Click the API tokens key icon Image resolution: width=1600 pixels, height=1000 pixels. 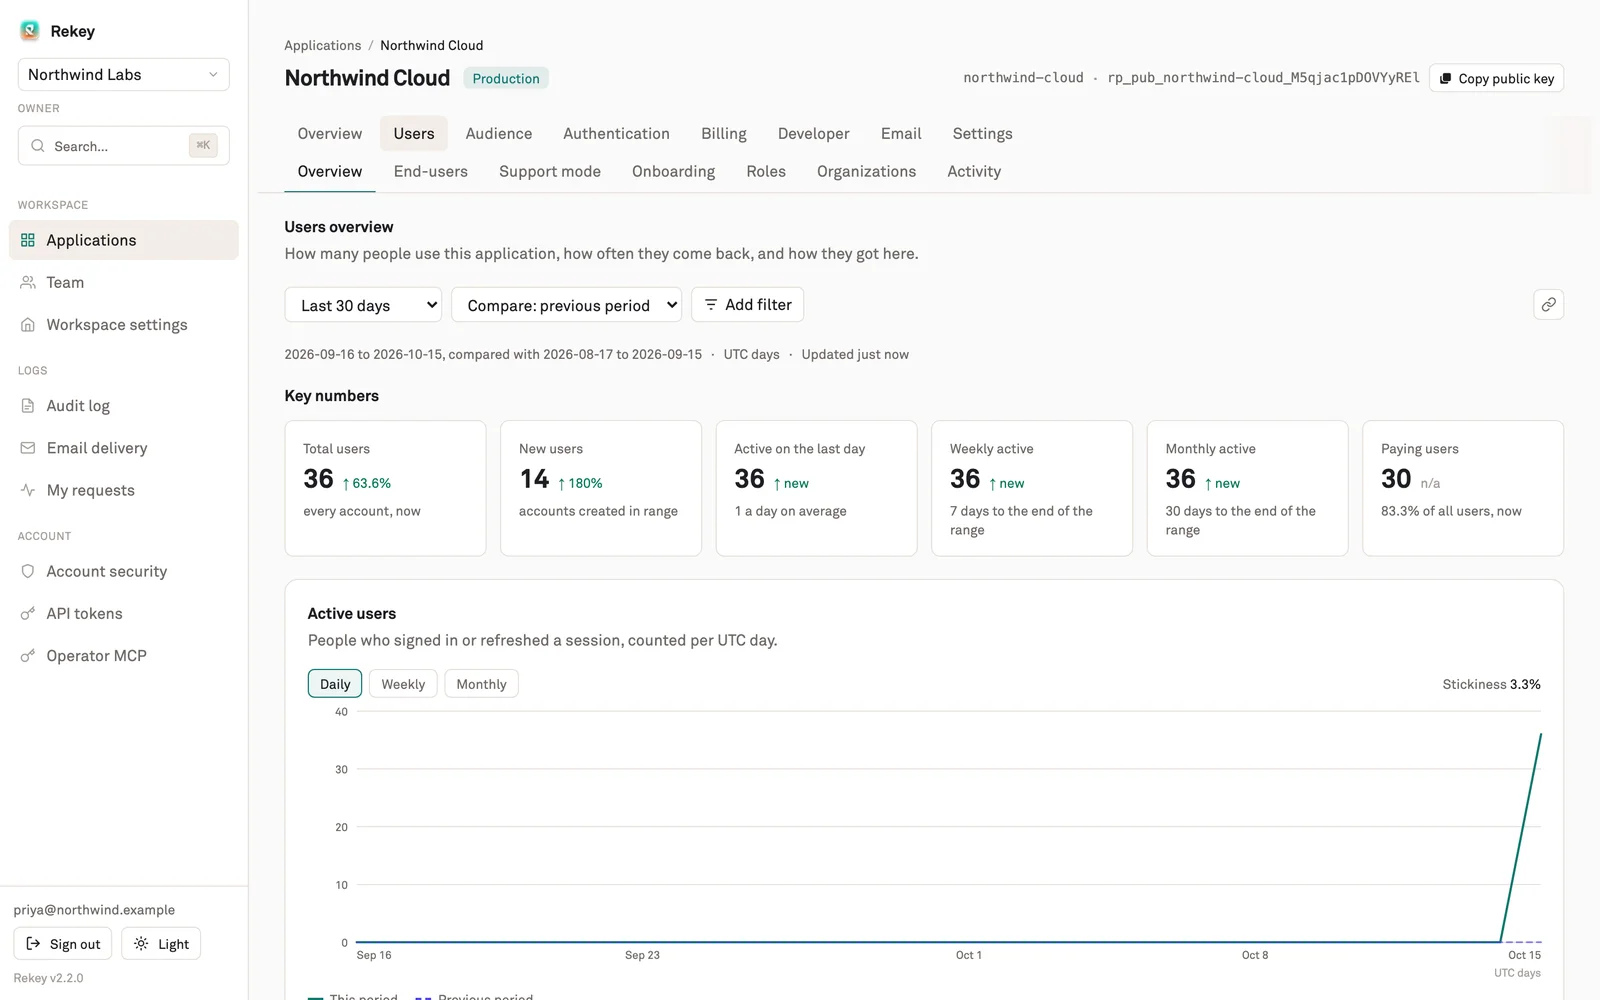point(28,614)
